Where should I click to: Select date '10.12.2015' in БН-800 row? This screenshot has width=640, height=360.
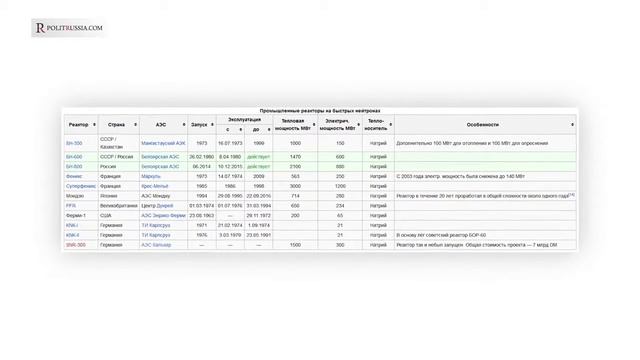(230, 167)
